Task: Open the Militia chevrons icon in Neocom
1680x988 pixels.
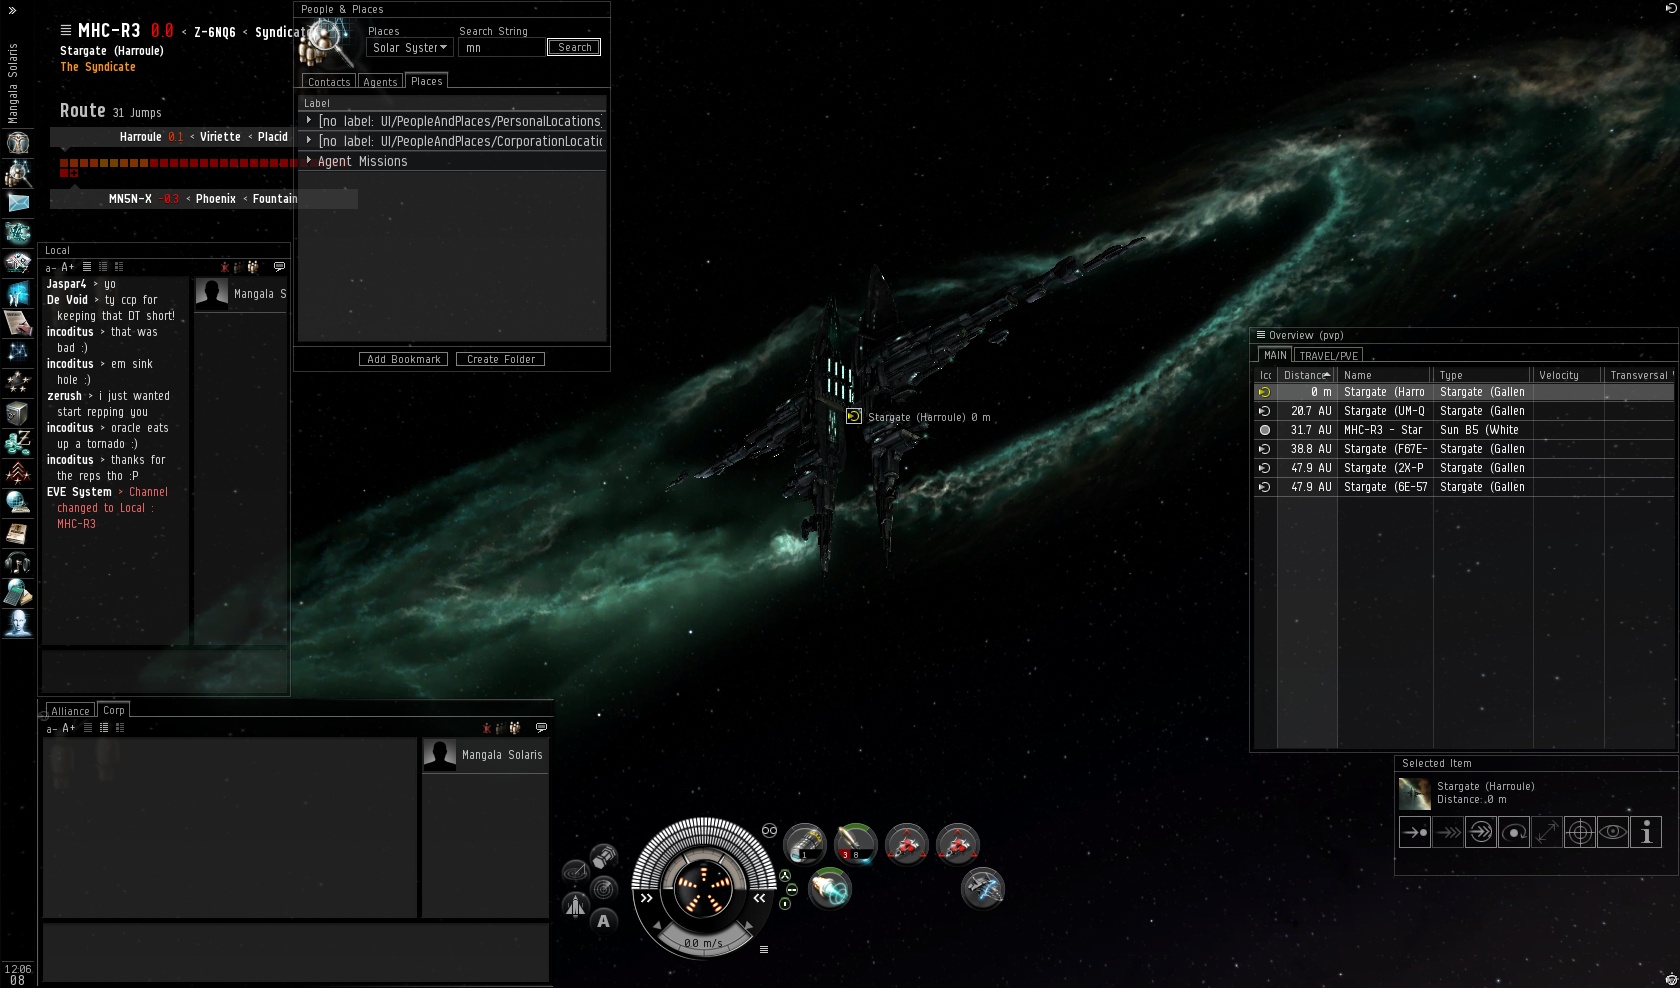Action: pos(17,472)
